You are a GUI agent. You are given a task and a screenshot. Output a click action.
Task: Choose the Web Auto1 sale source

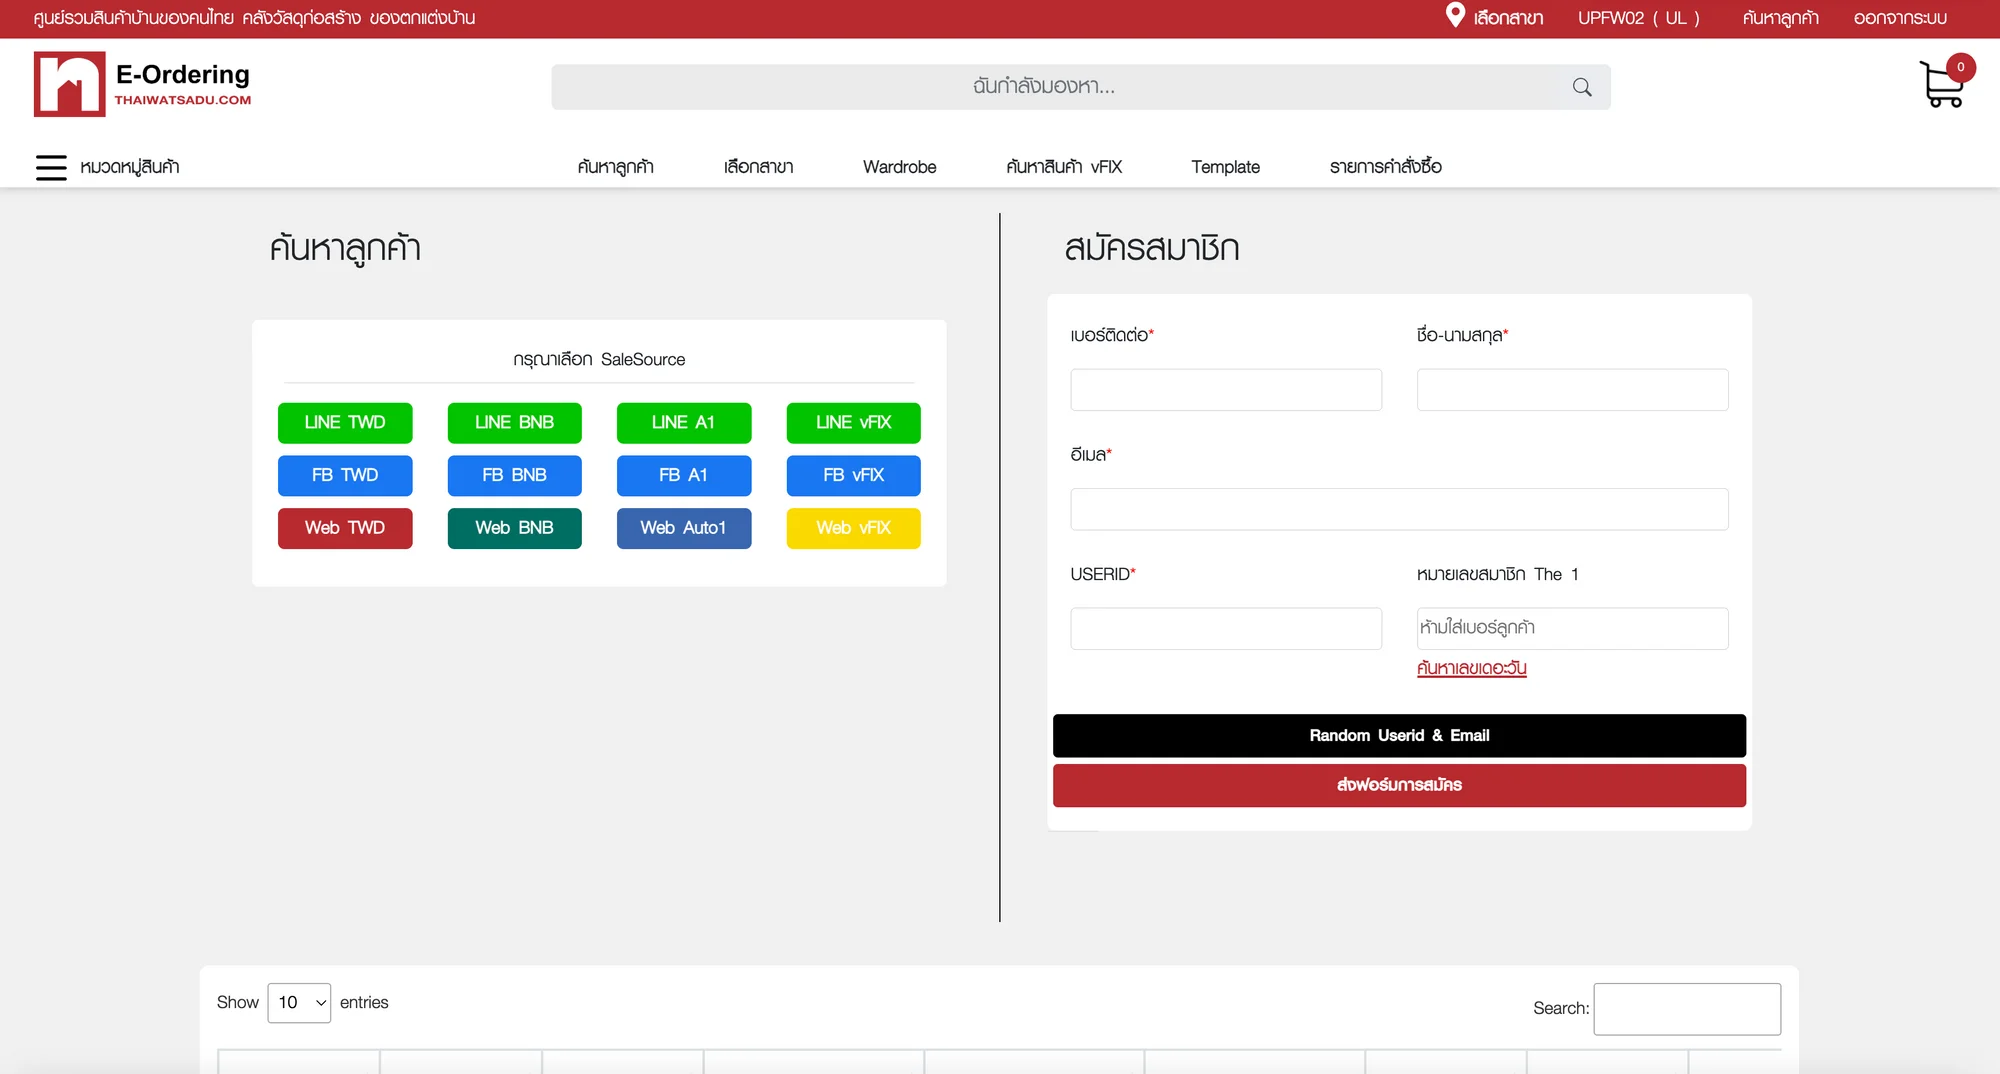click(683, 528)
